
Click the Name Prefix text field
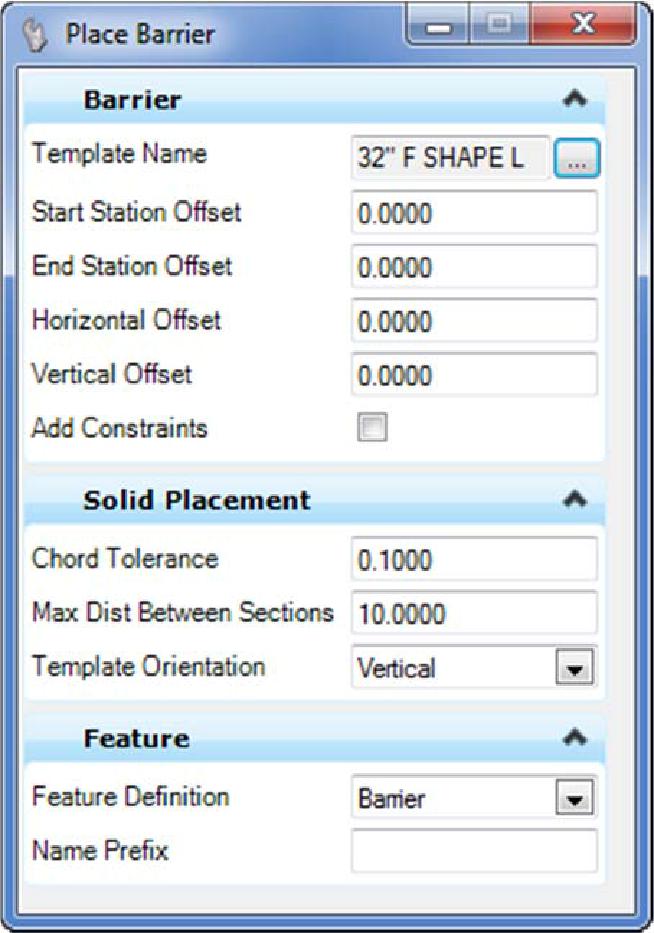click(x=474, y=851)
